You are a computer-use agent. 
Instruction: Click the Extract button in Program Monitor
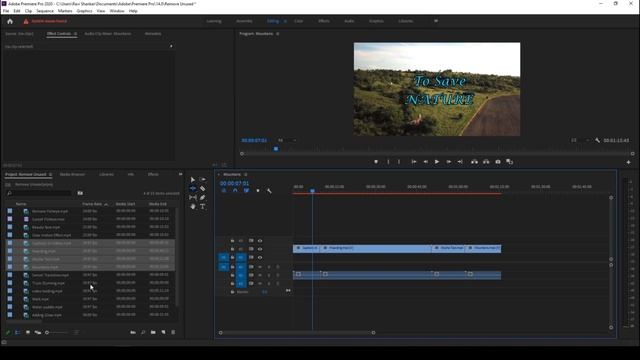pyautogui.click(x=486, y=162)
